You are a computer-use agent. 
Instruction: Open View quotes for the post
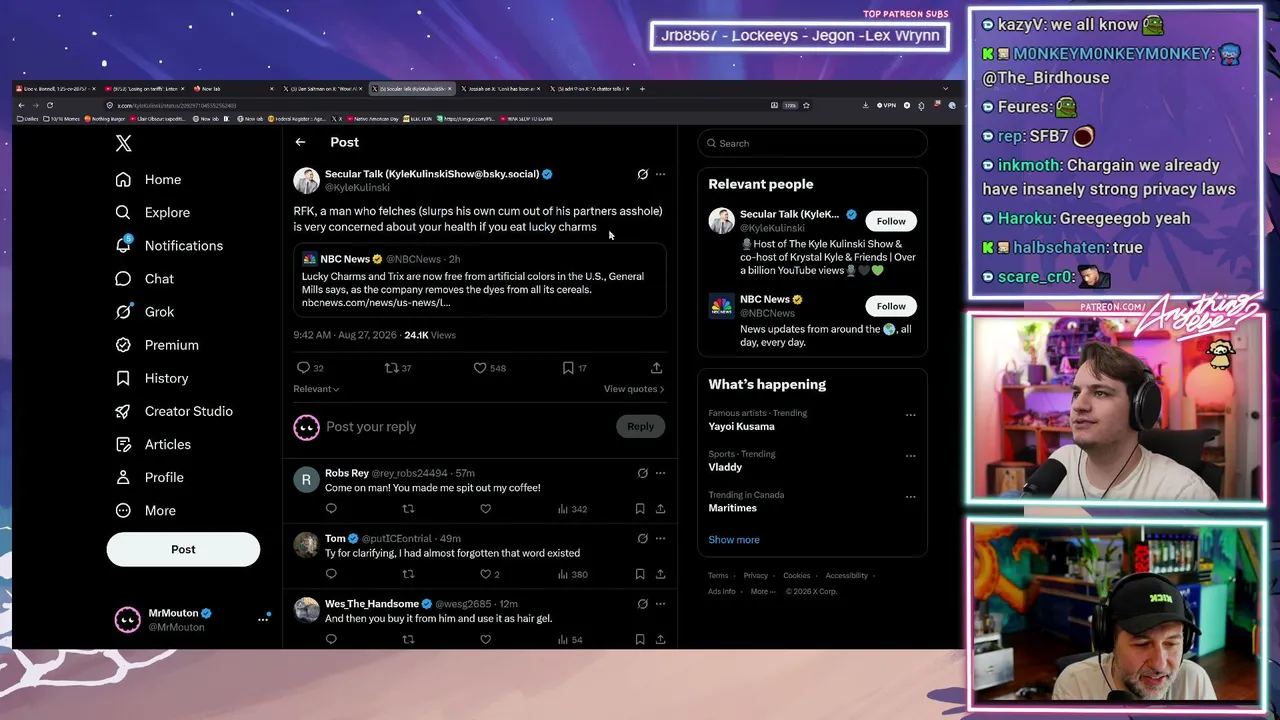click(x=634, y=389)
